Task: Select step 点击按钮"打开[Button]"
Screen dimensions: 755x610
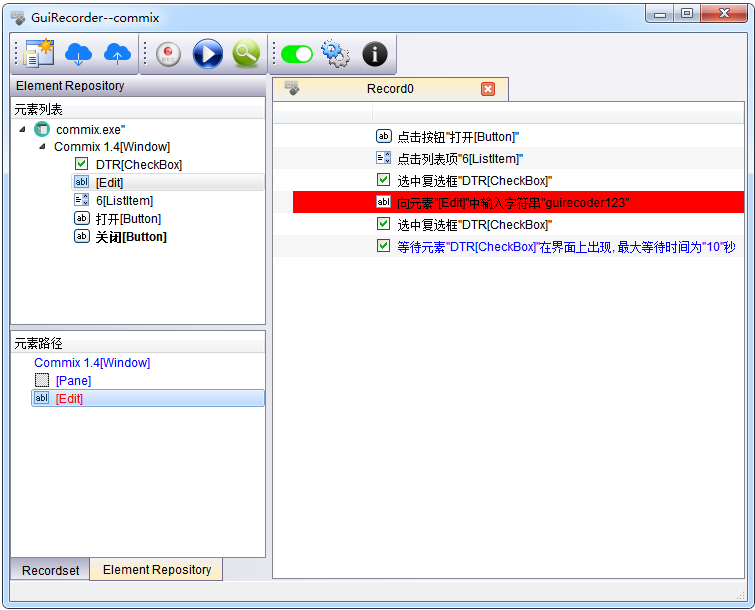Action: coord(457,137)
